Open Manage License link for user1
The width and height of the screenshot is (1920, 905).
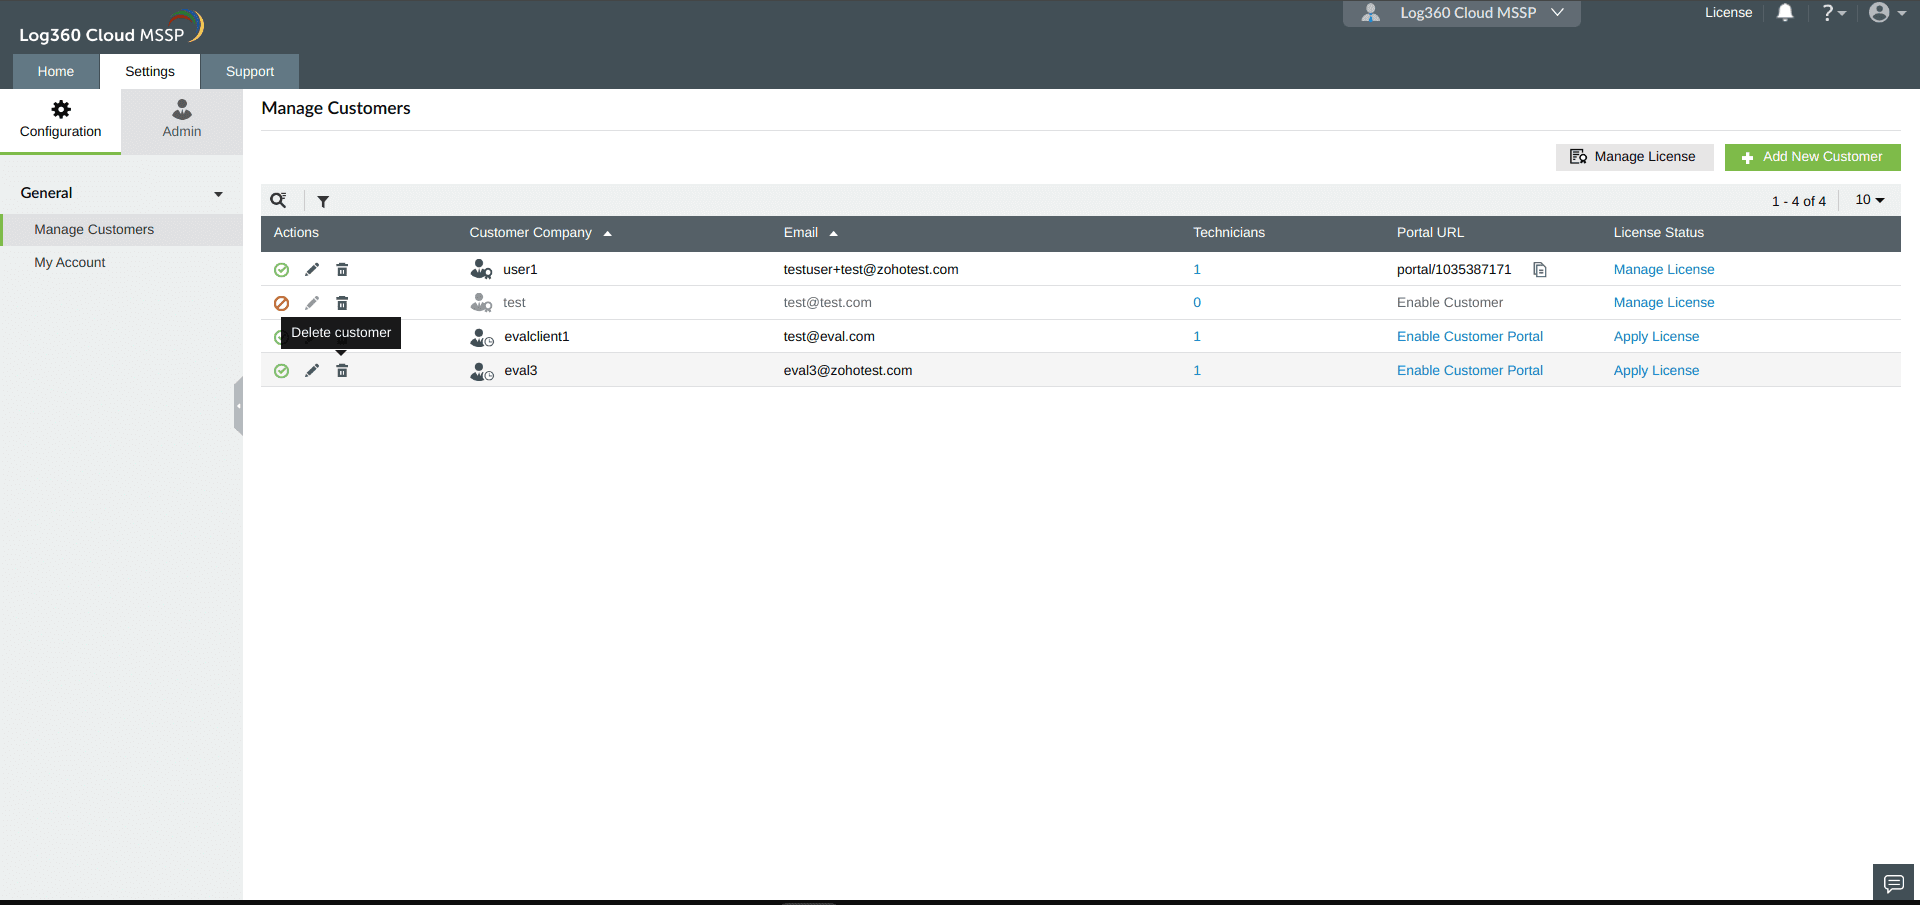pos(1663,270)
